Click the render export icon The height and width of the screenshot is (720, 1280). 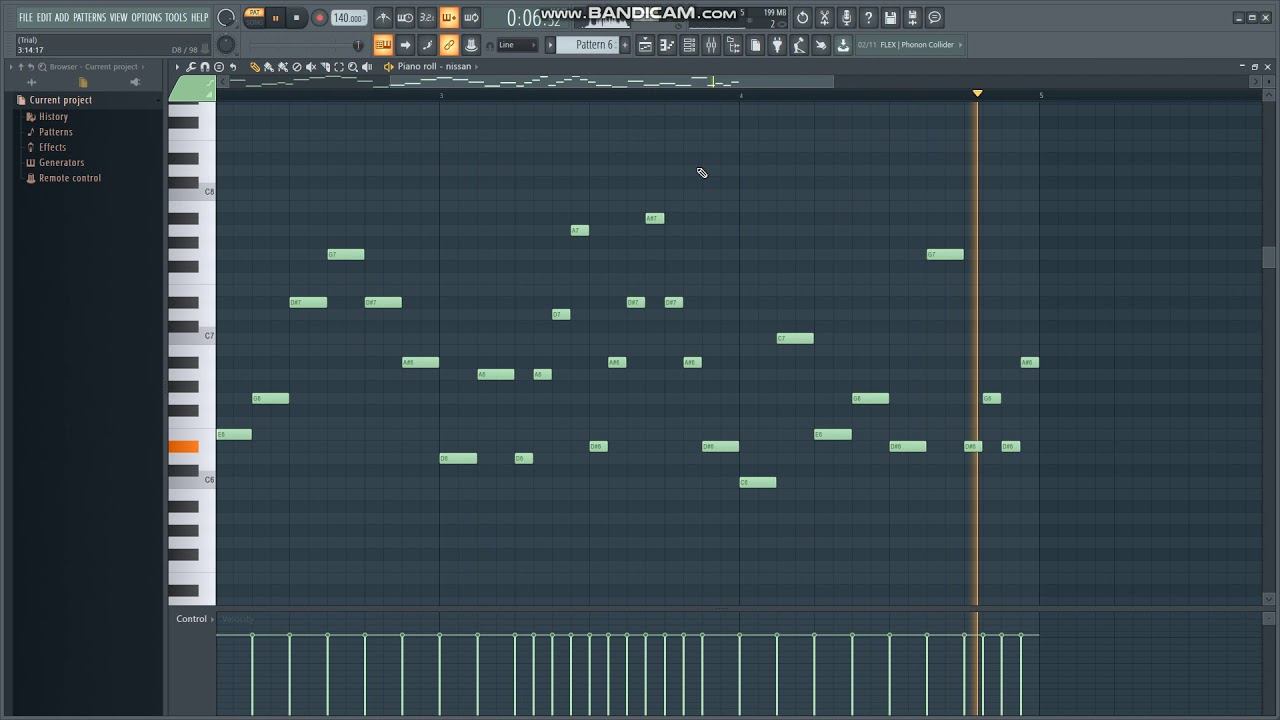912,18
